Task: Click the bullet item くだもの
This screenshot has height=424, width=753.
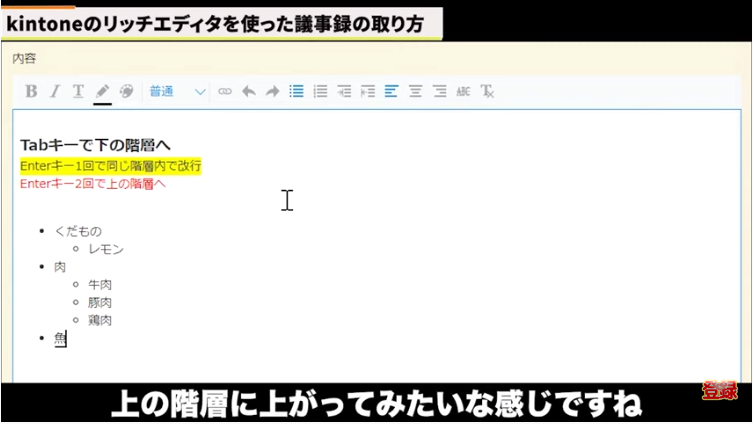Action: click(78, 231)
